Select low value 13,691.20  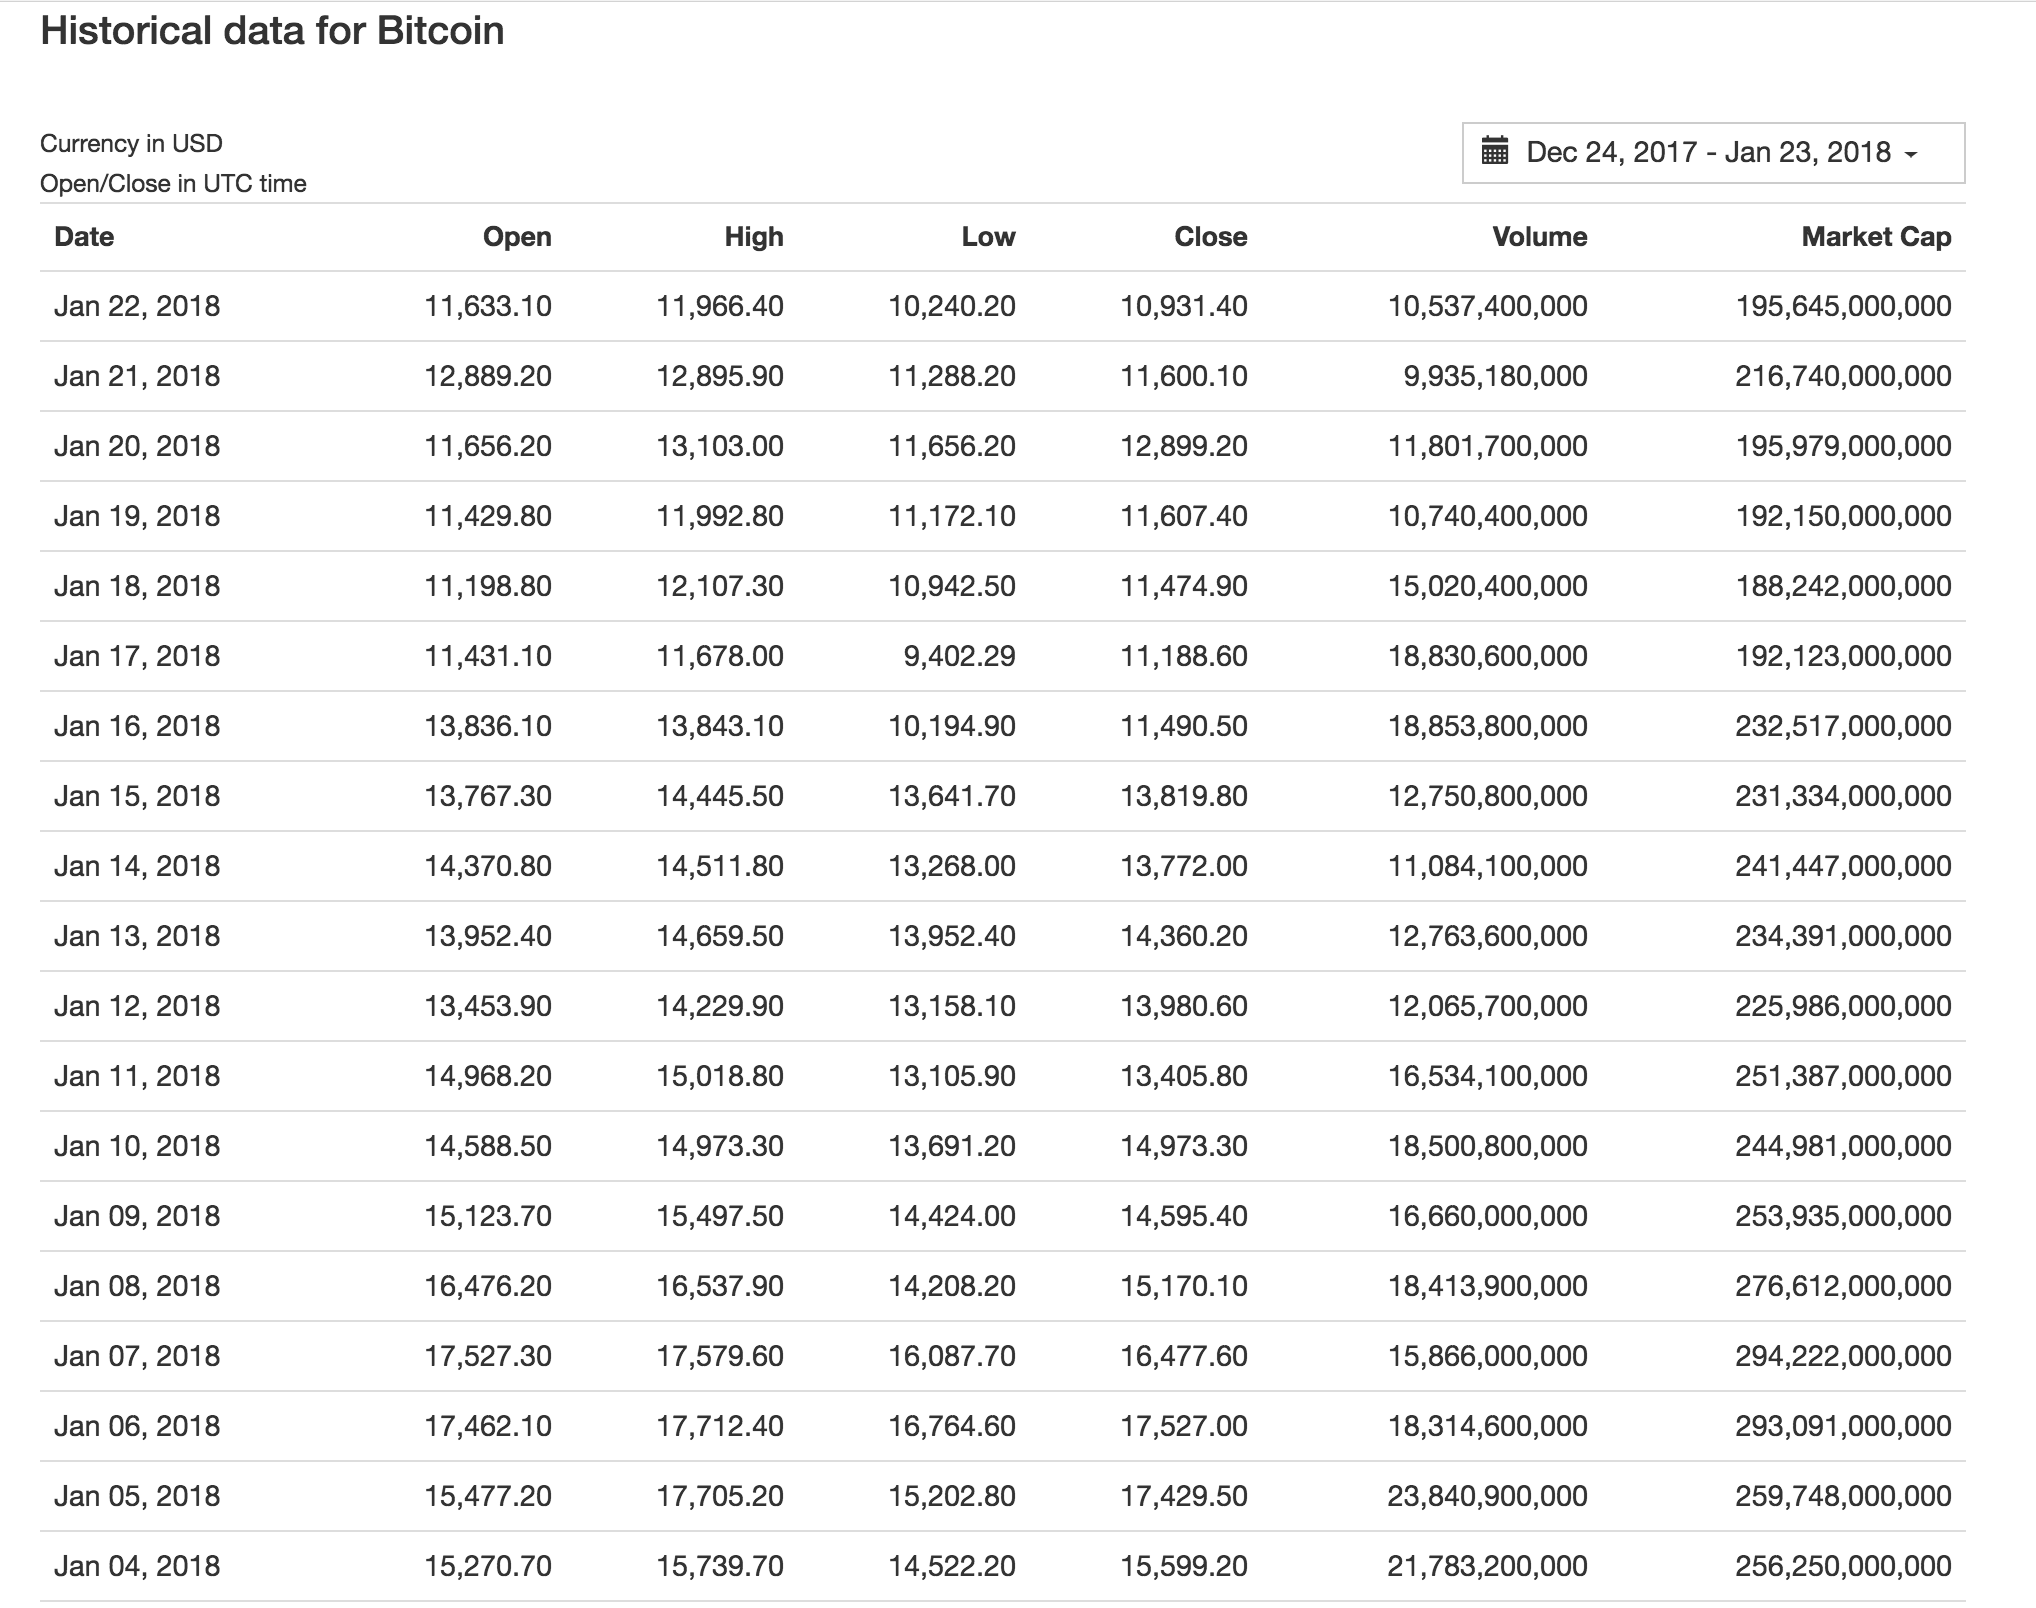point(952,1146)
